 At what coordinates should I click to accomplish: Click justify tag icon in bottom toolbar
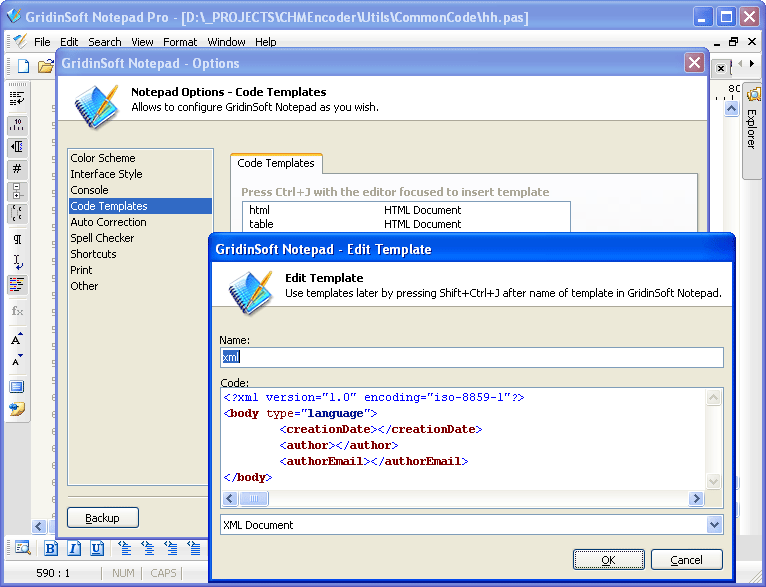pyautogui.click(x=194, y=548)
